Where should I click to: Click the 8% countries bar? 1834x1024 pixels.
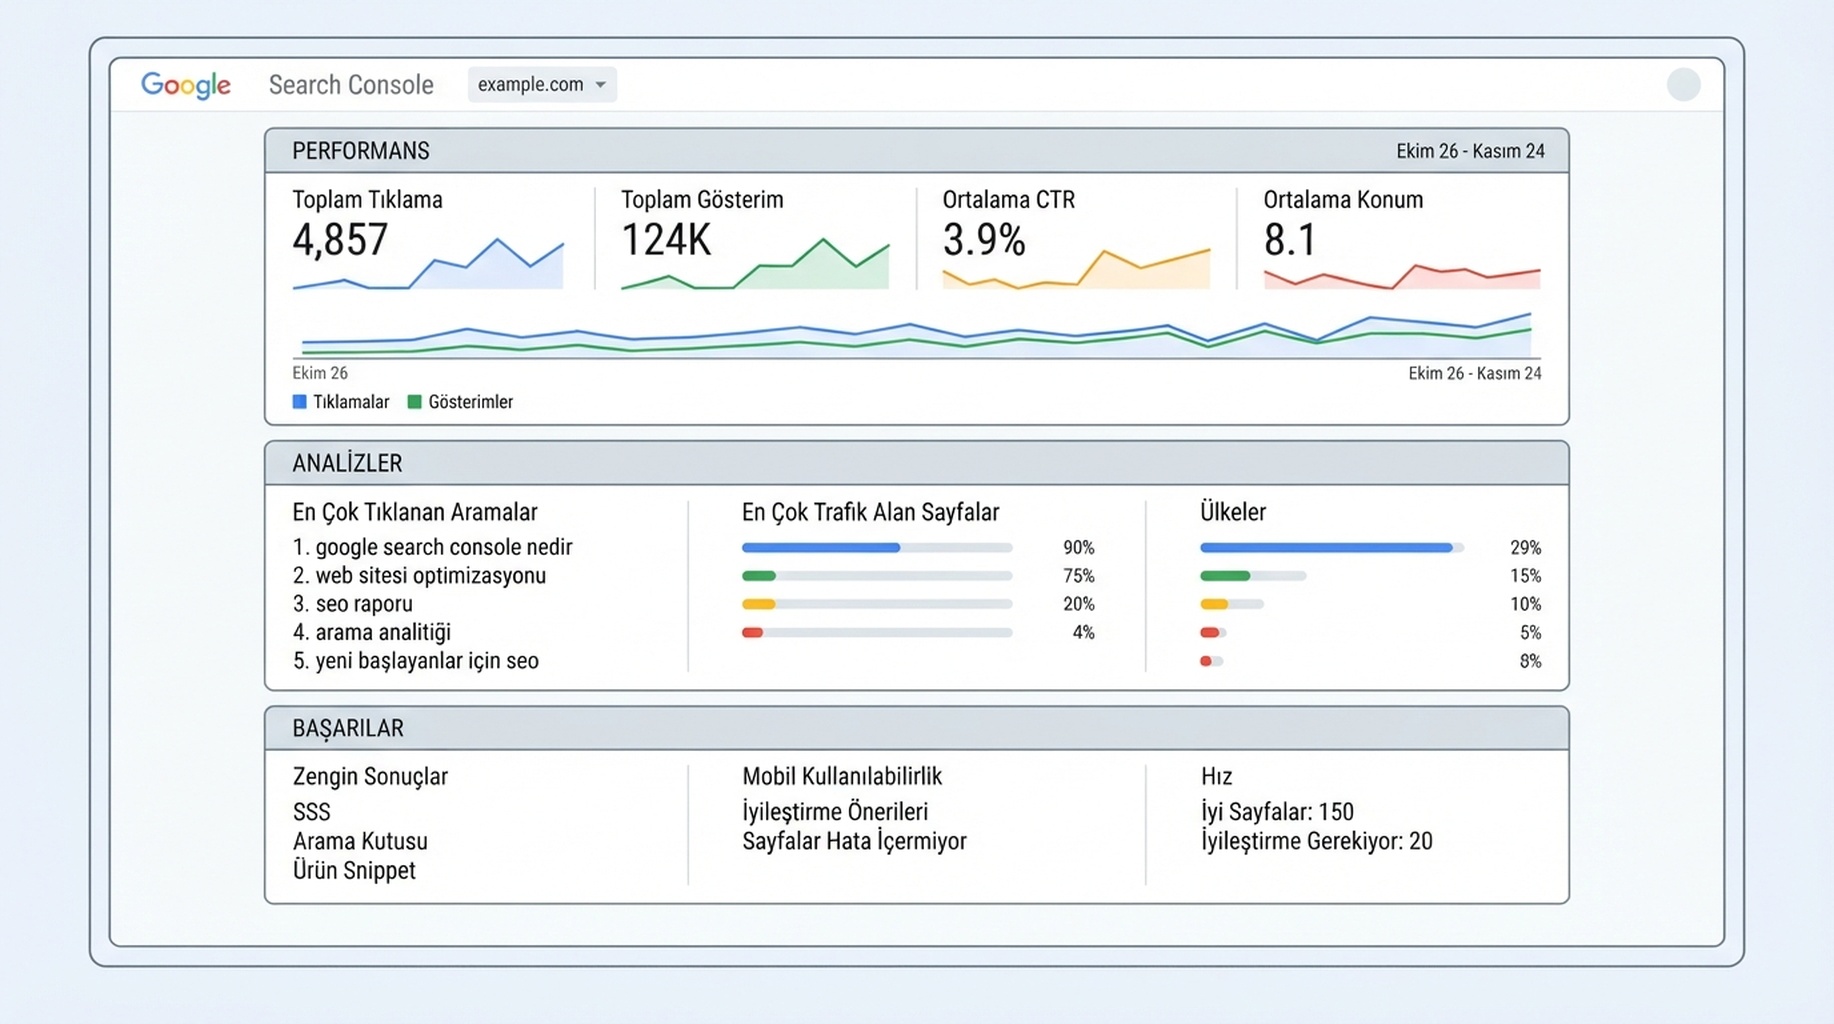coord(1212,661)
